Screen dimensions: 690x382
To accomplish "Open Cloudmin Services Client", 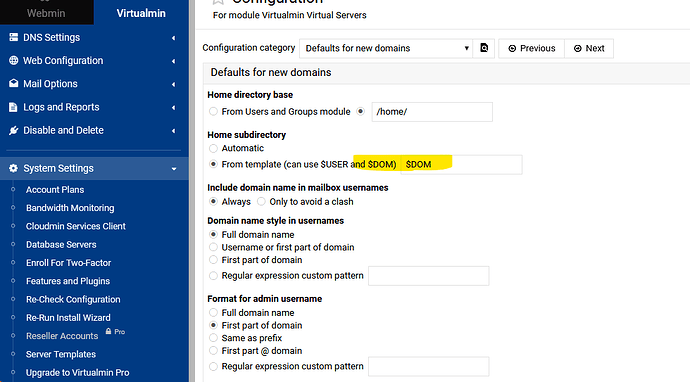I will pyautogui.click(x=76, y=226).
